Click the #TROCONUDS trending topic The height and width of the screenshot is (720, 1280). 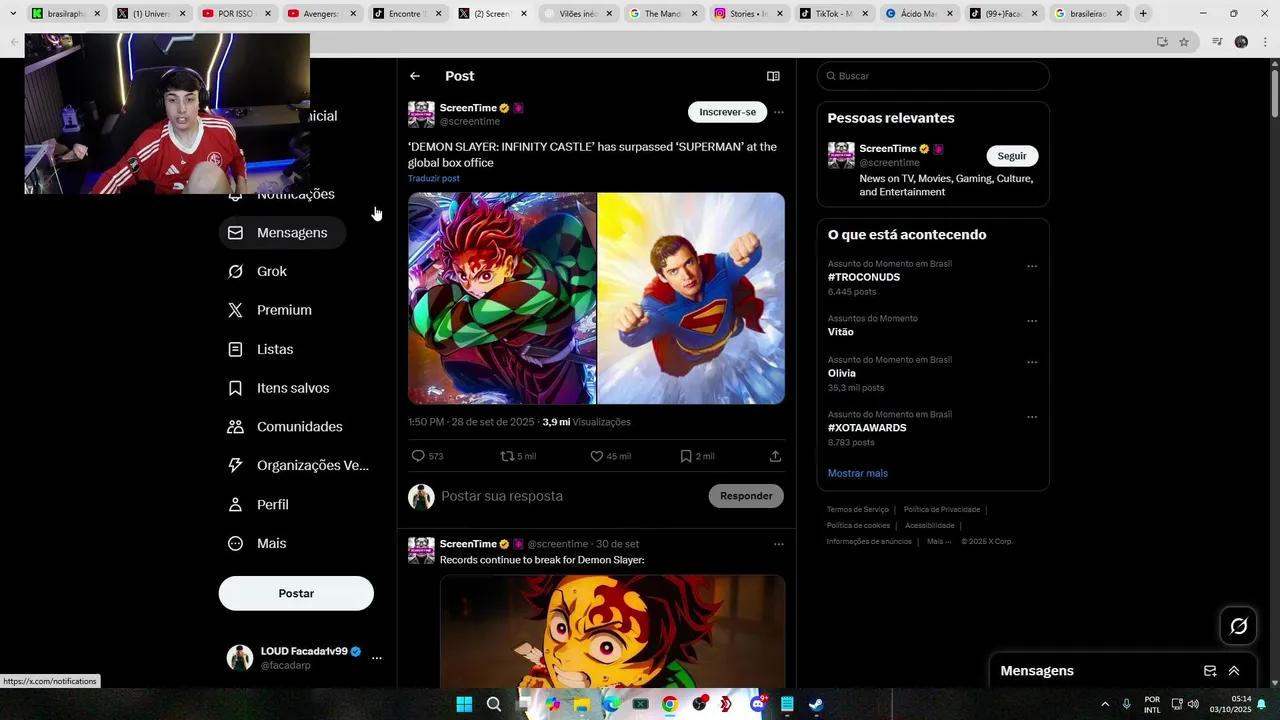point(864,277)
